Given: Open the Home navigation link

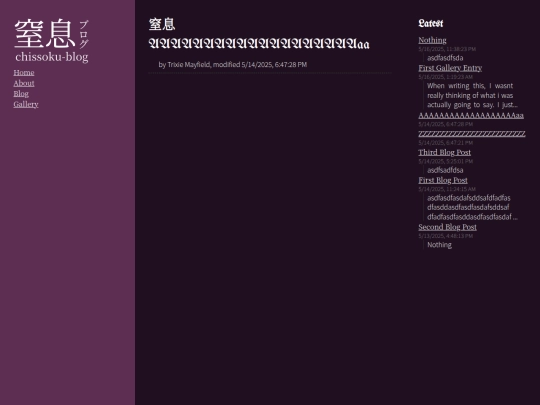Looking at the screenshot, I should click(24, 73).
